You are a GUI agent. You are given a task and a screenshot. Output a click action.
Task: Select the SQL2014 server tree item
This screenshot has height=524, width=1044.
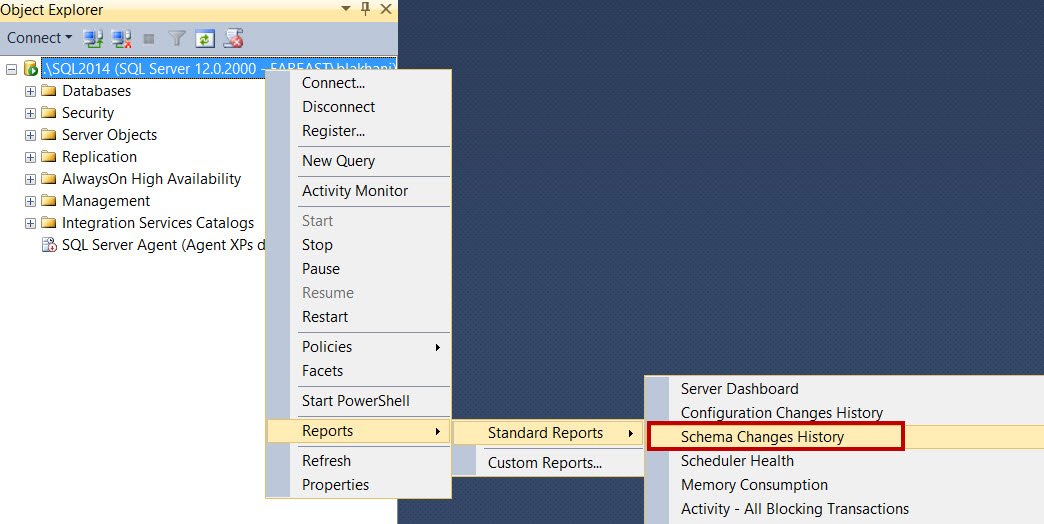[x=219, y=68]
